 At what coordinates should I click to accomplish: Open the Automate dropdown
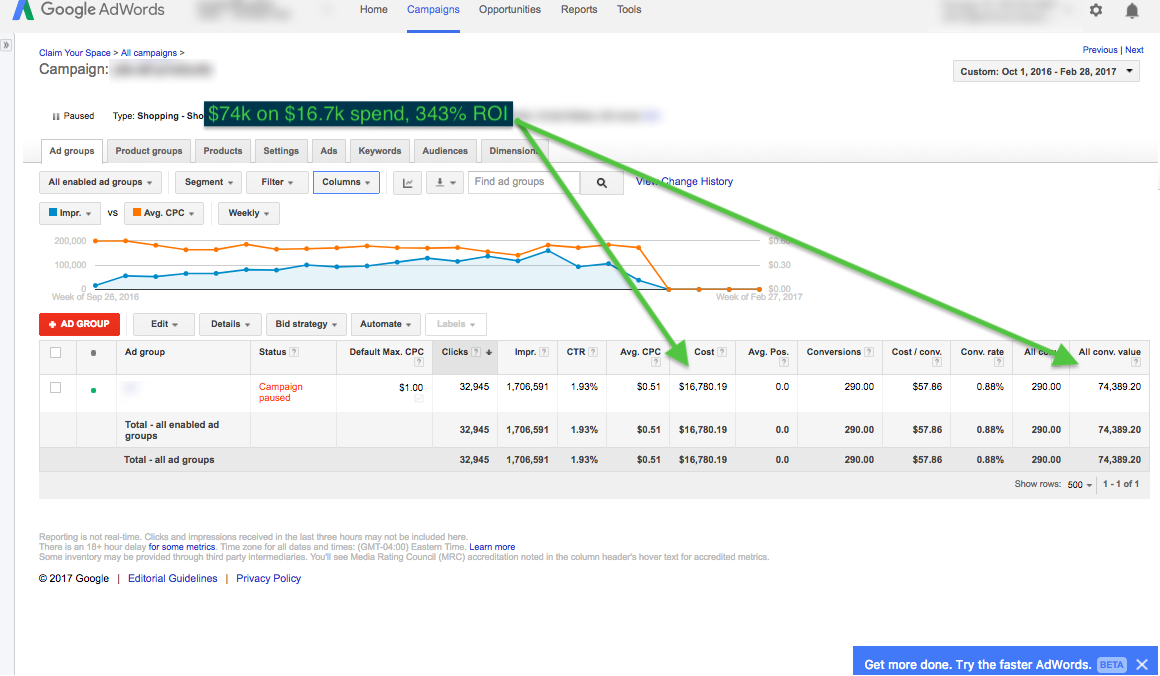click(x=385, y=324)
